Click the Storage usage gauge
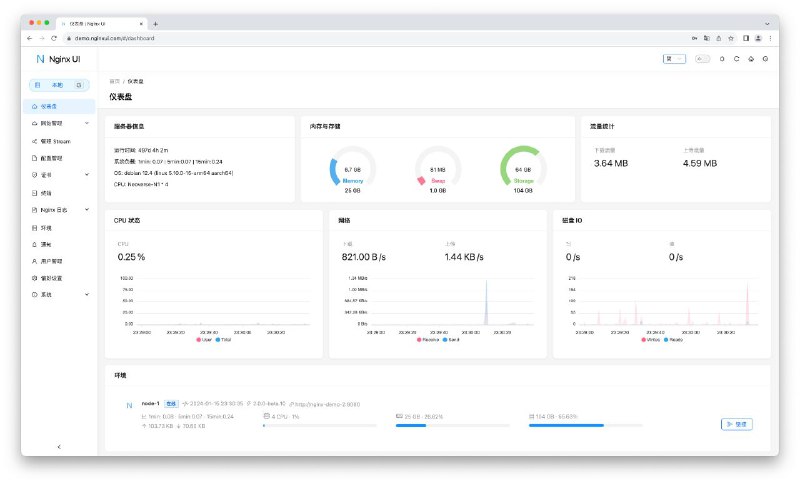This screenshot has height=484, width=800. tap(523, 169)
